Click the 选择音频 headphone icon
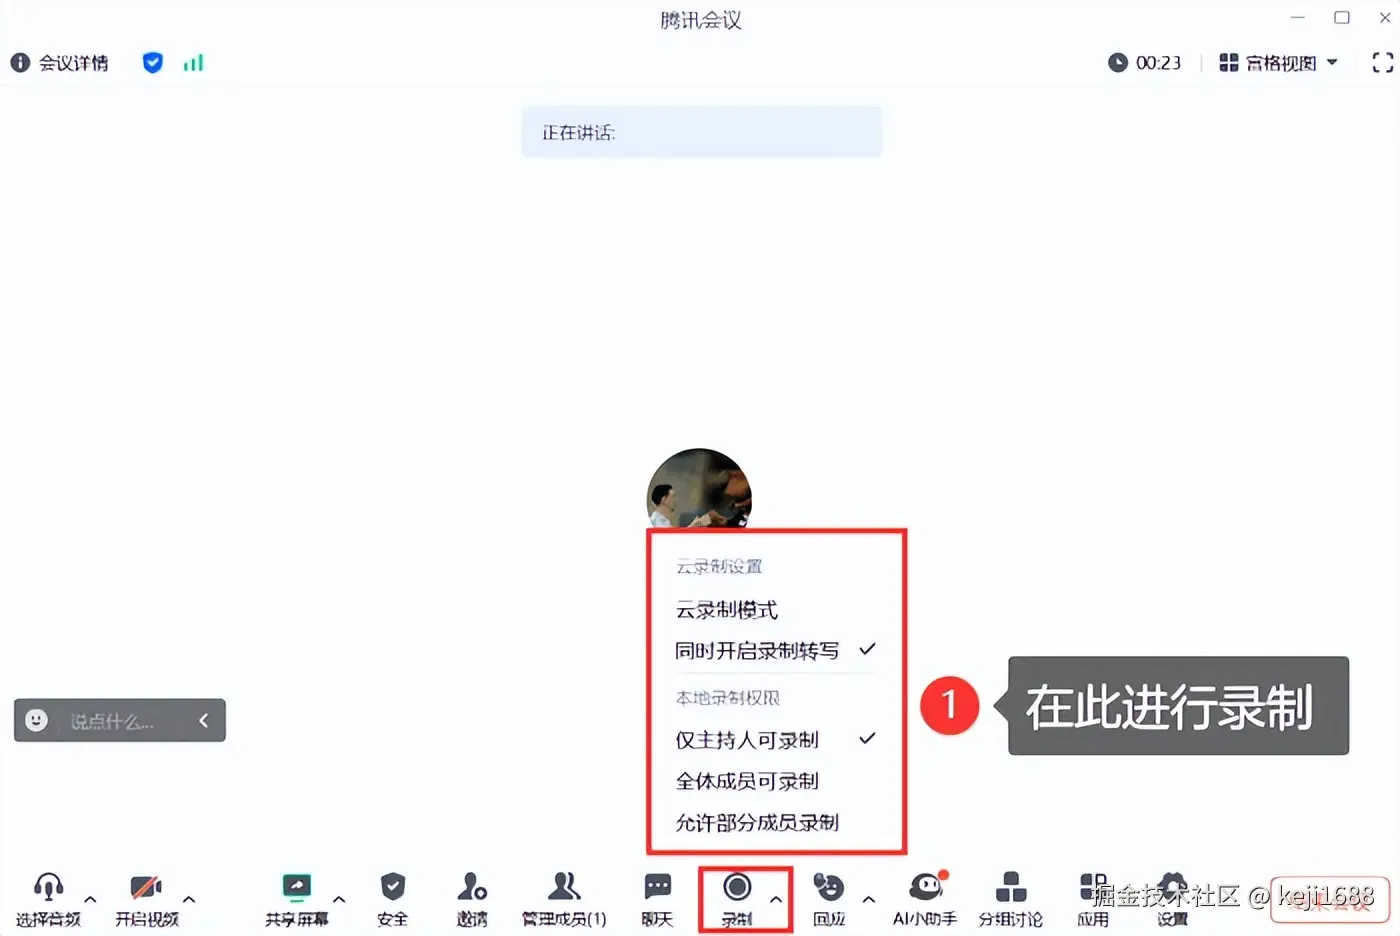This screenshot has height=936, width=1400. (48, 886)
